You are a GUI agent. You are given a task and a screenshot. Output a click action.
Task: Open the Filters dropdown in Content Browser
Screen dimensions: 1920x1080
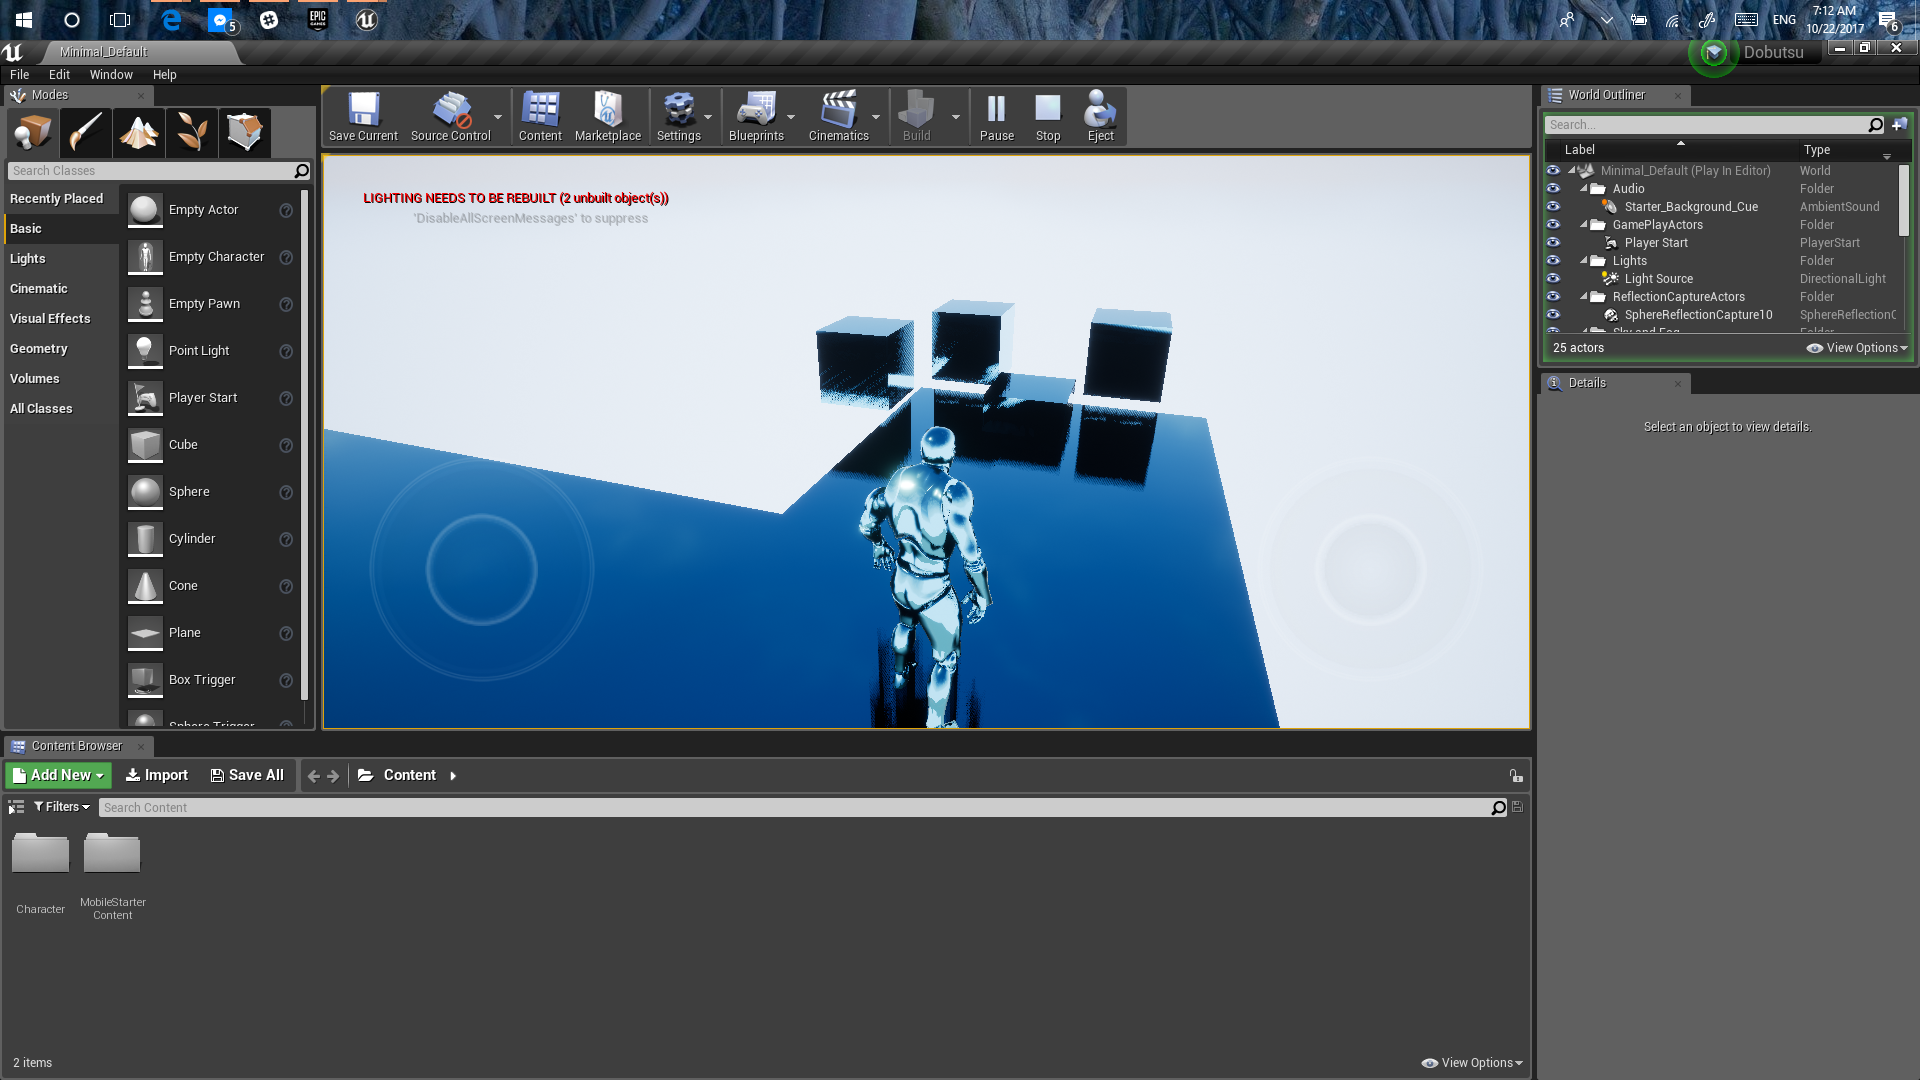[62, 807]
